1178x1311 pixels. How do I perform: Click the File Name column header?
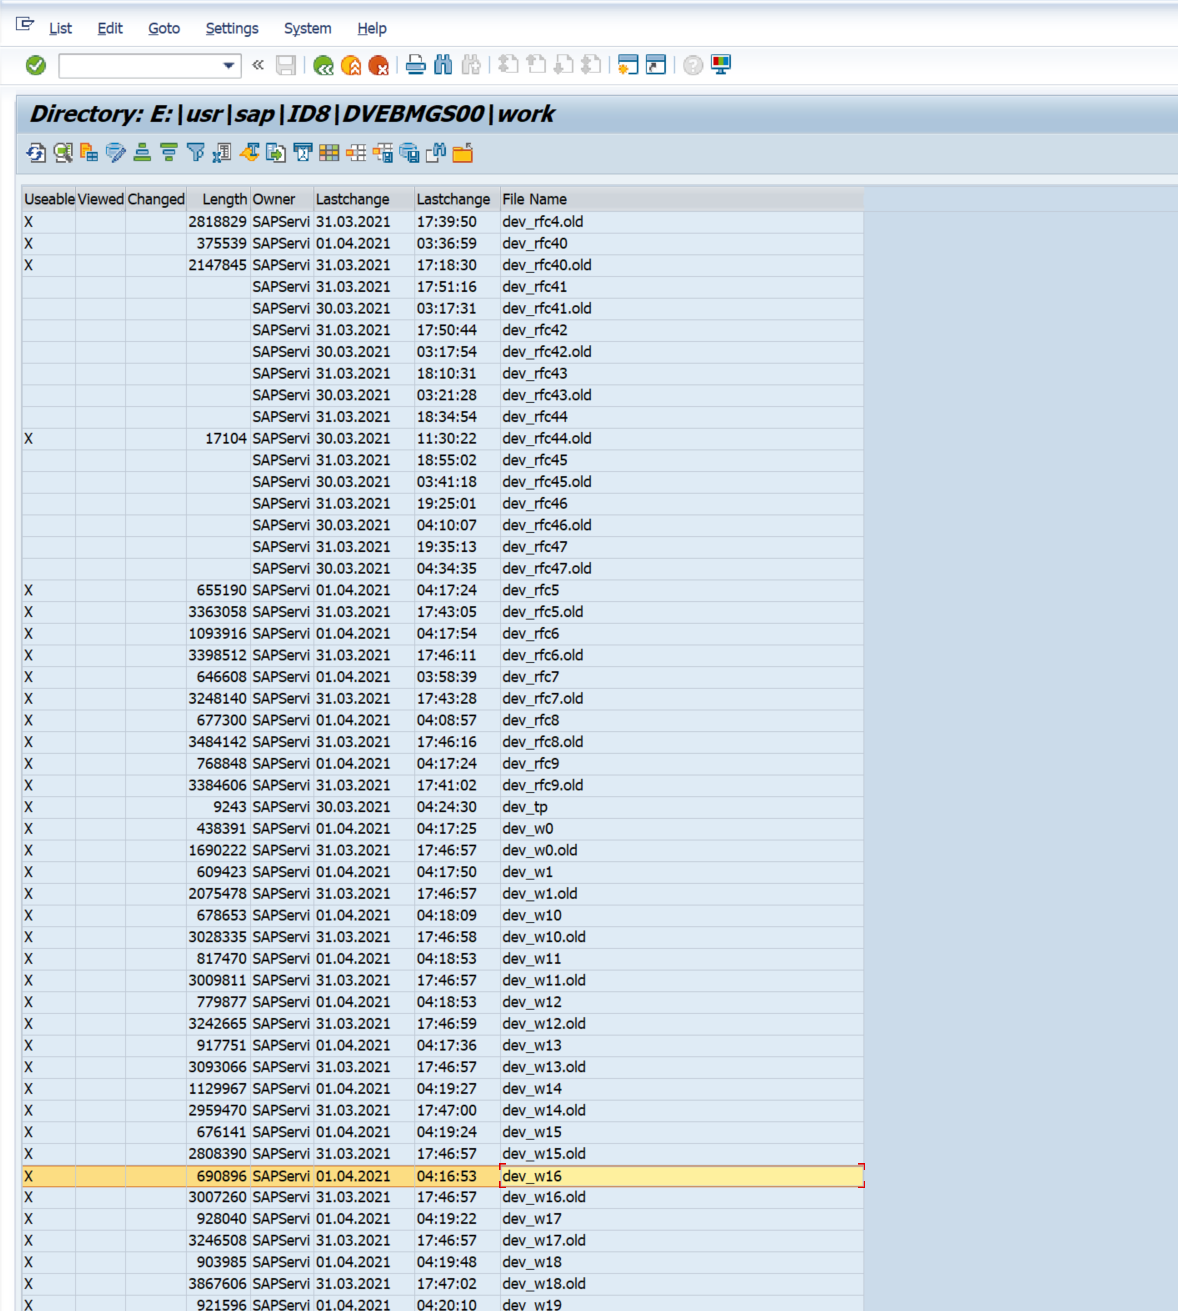pos(534,199)
